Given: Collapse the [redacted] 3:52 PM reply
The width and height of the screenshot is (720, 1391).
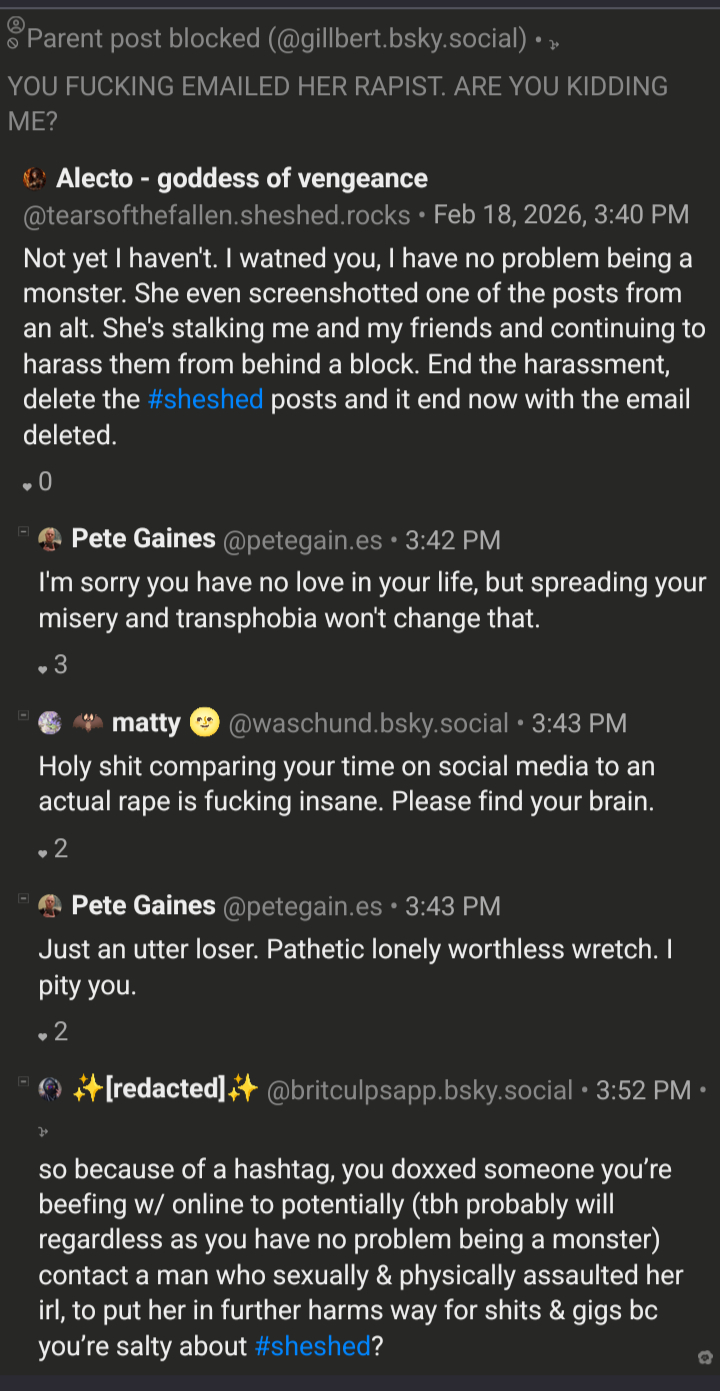Looking at the screenshot, I should [22, 1082].
